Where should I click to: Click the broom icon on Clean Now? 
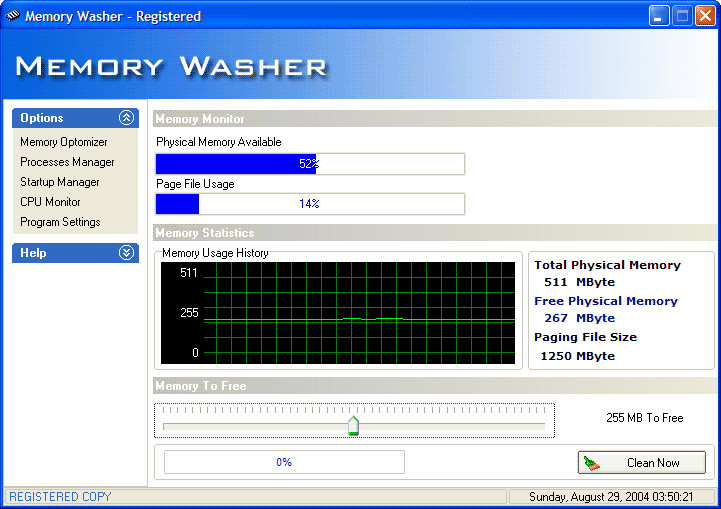(591, 463)
